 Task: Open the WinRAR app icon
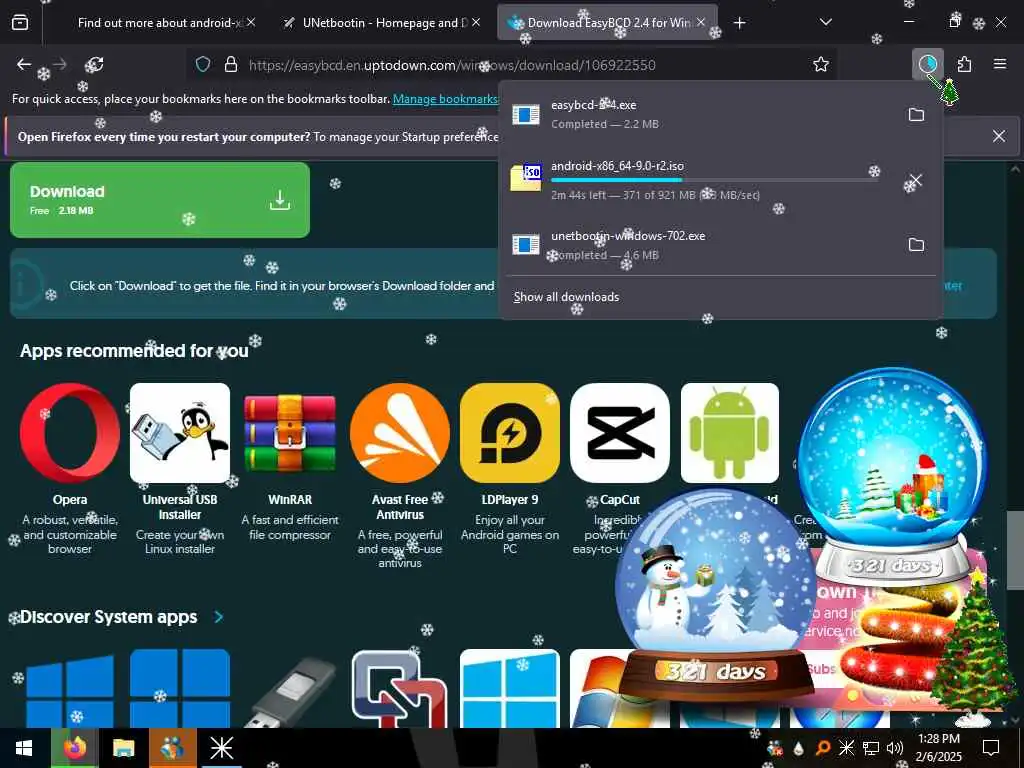(290, 433)
